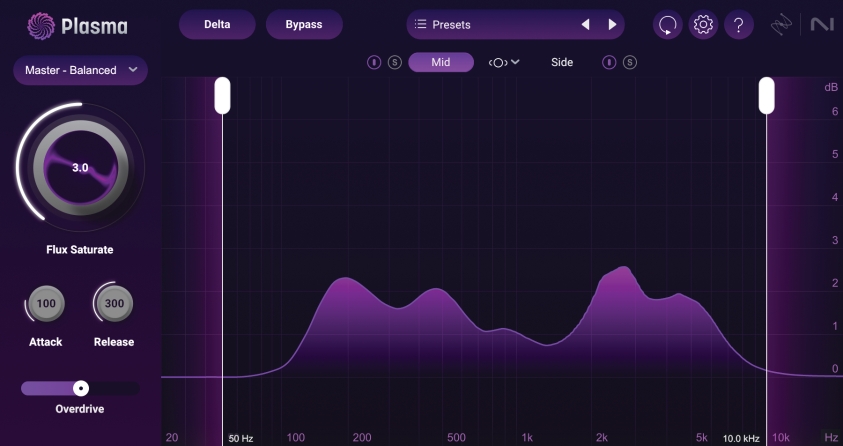Click the Plasma logo icon

coord(41,25)
